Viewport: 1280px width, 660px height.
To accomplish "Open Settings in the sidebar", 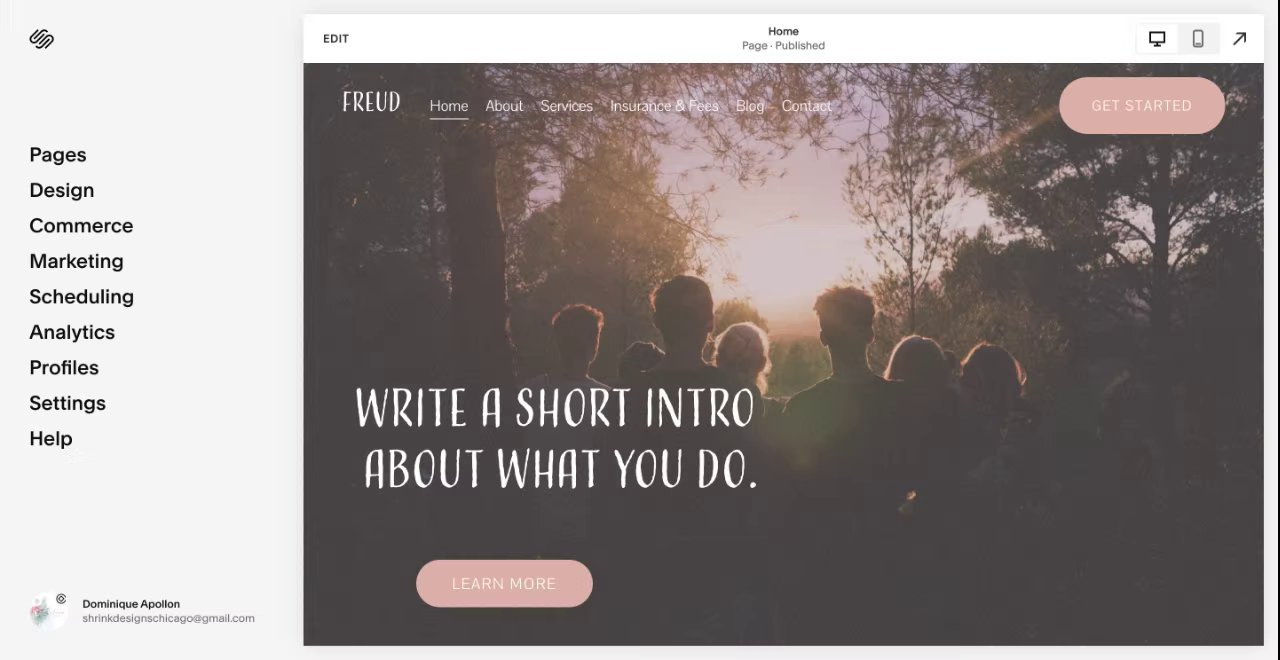I will [x=67, y=403].
